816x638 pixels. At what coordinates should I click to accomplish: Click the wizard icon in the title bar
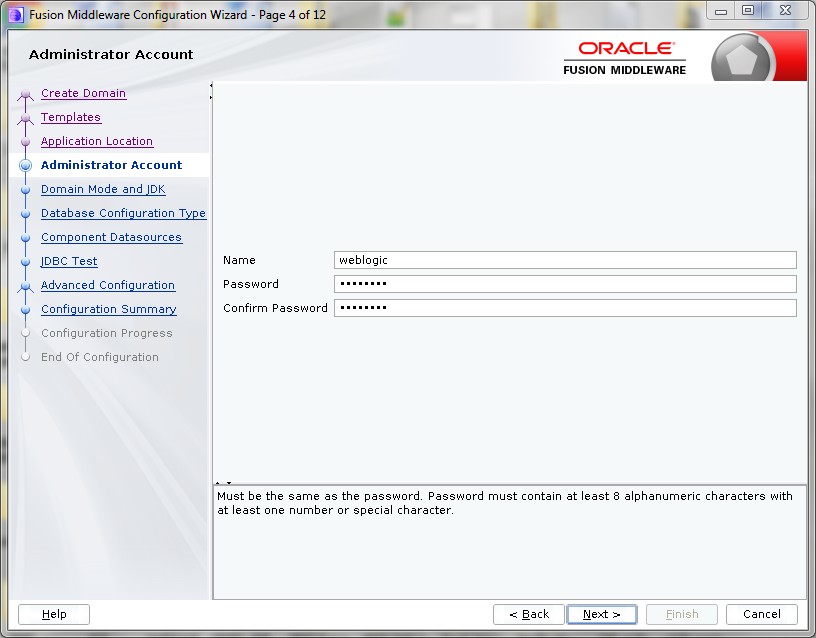(16, 15)
